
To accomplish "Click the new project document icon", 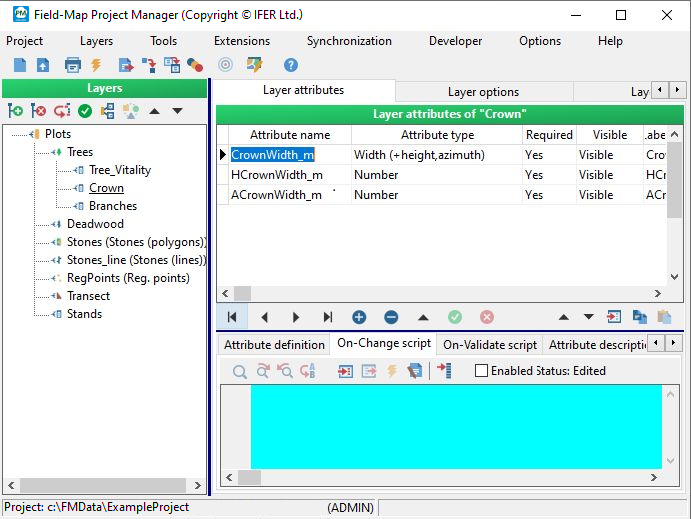I will [x=20, y=65].
